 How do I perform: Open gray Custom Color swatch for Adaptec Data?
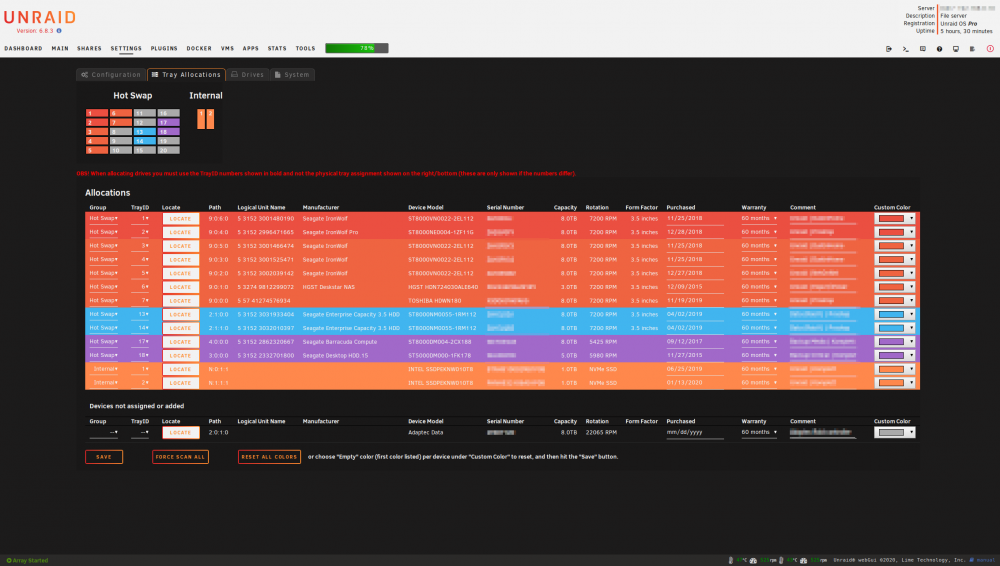tap(895, 433)
